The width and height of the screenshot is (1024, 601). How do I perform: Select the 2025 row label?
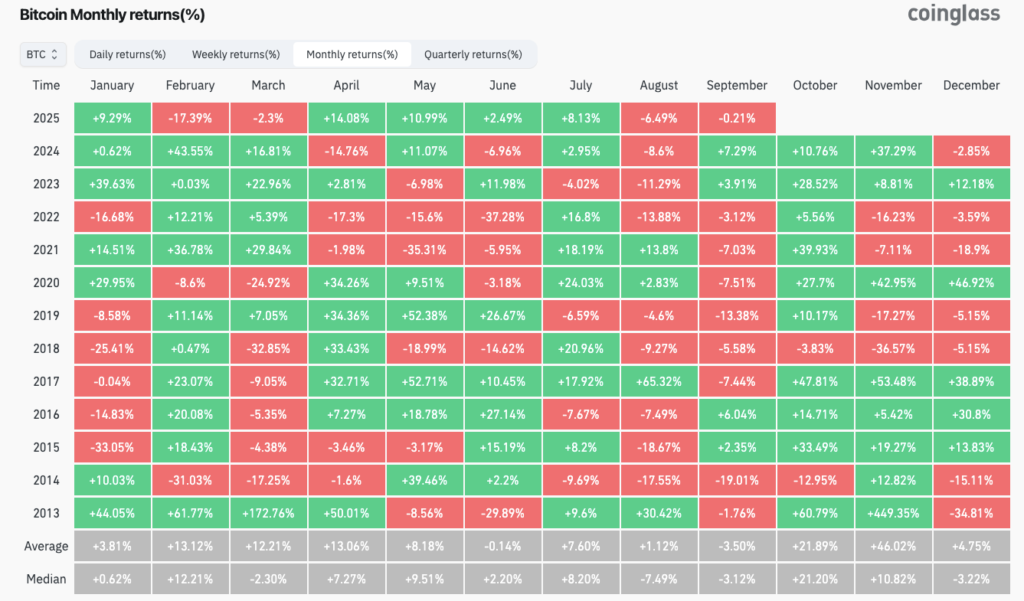[46, 117]
